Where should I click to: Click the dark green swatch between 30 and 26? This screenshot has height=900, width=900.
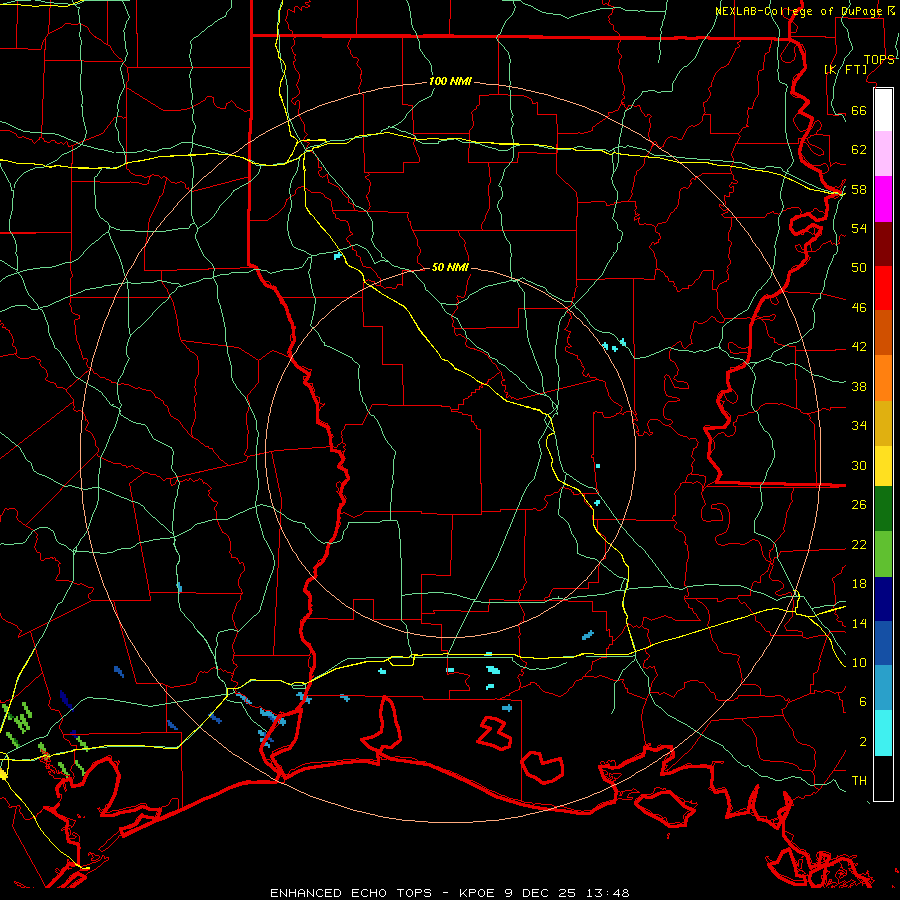pyautogui.click(x=883, y=509)
